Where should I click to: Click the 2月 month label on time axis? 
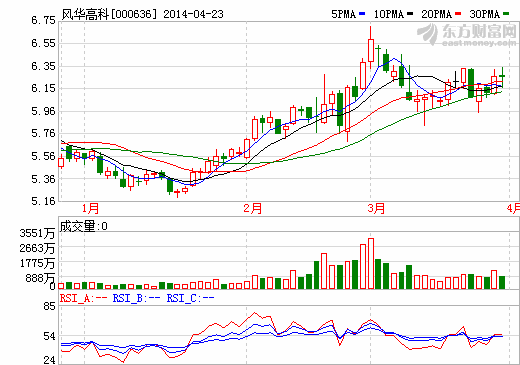click(x=252, y=209)
